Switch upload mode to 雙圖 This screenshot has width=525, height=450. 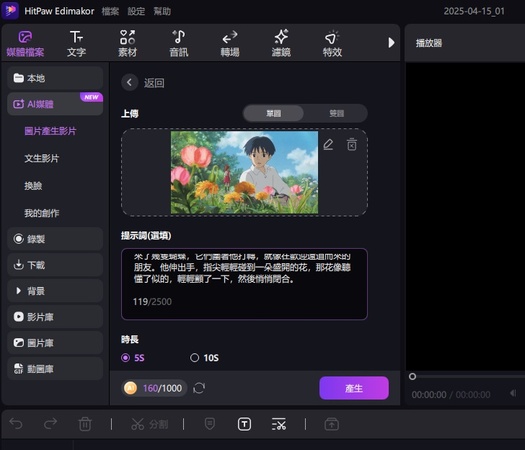(x=336, y=114)
